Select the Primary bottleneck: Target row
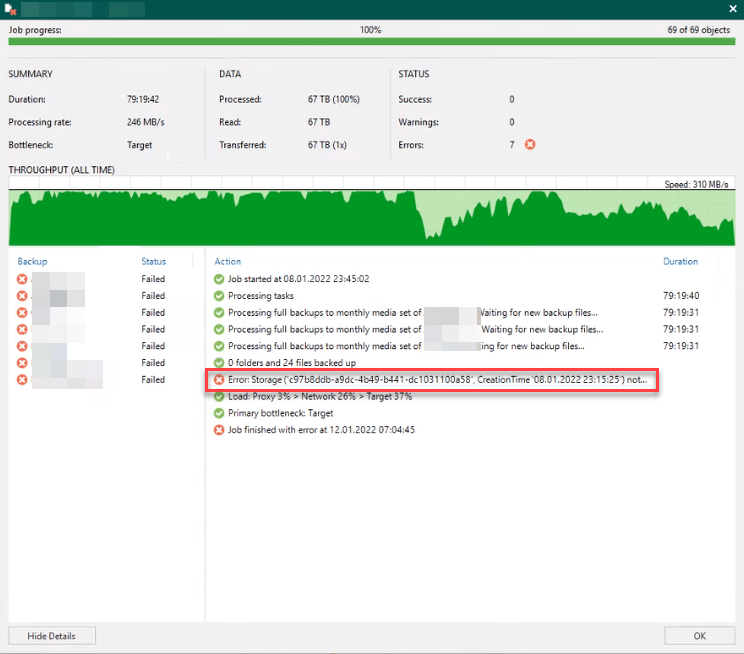The image size is (744, 654). [x=280, y=413]
